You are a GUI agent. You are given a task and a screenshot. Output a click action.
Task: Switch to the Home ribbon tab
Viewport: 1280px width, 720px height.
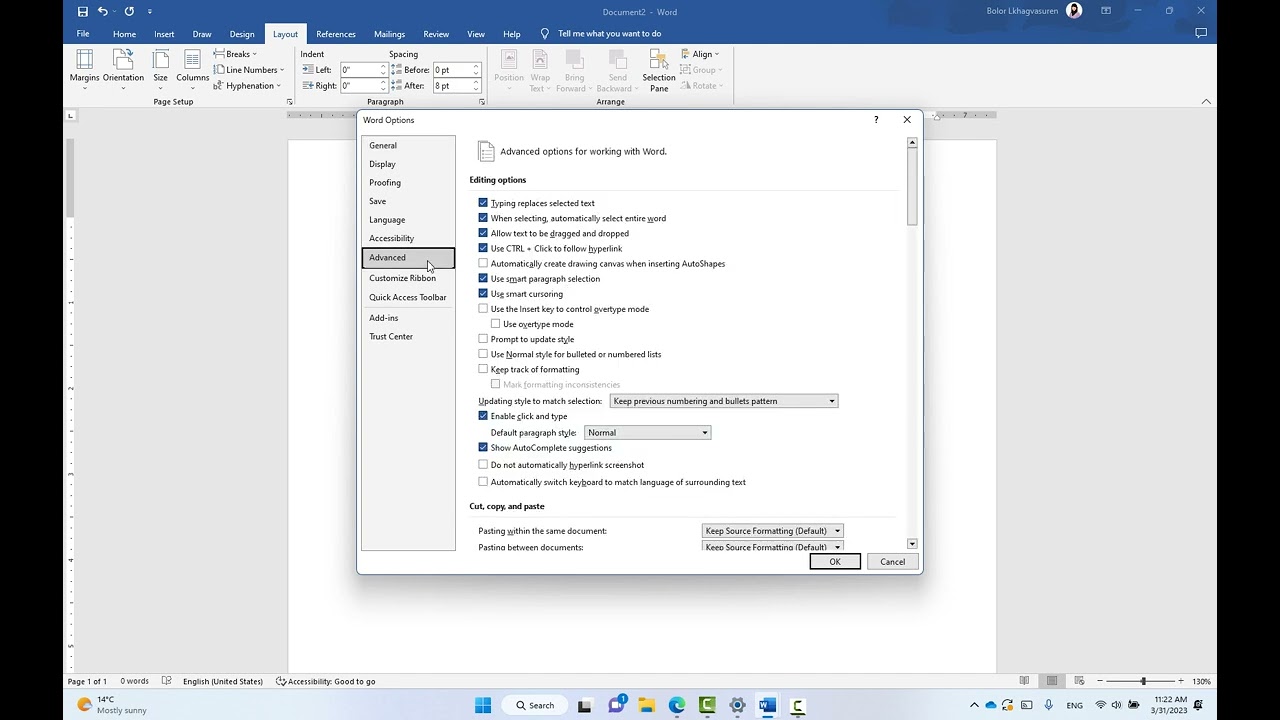tap(124, 34)
